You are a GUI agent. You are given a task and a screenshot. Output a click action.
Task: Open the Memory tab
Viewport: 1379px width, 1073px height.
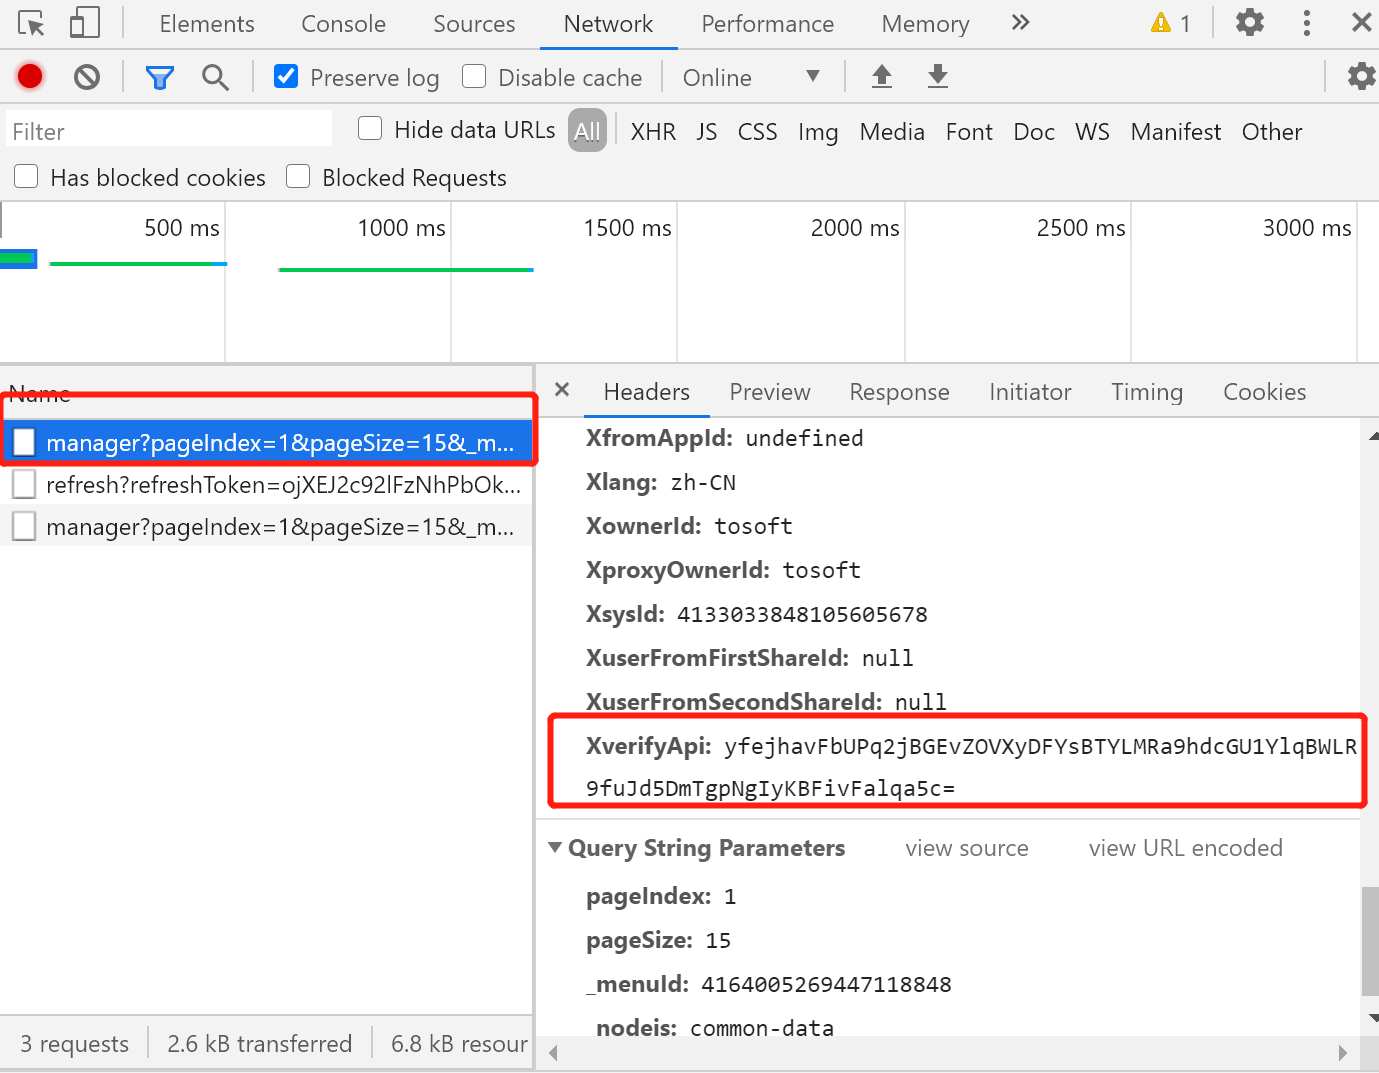925,24
